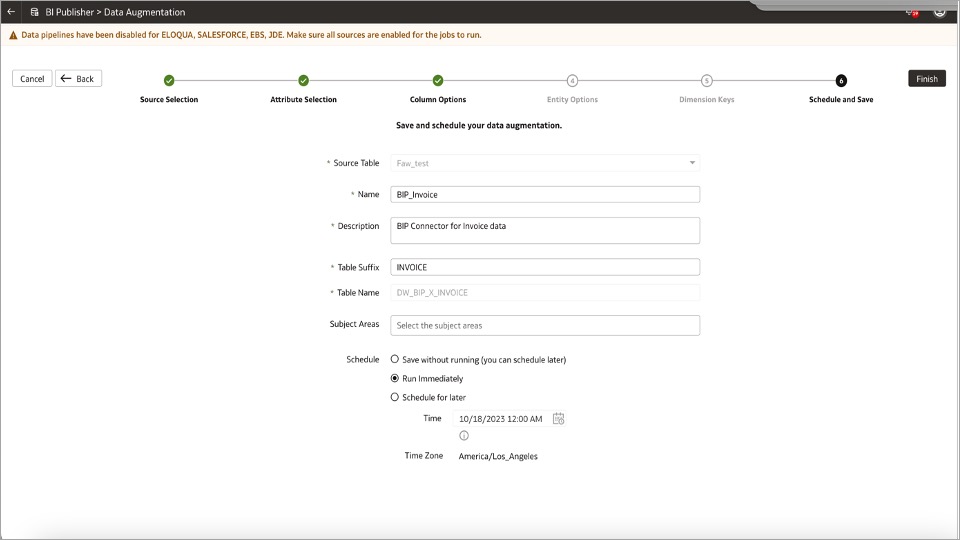Click the Source Selection step checkmark

(169, 80)
